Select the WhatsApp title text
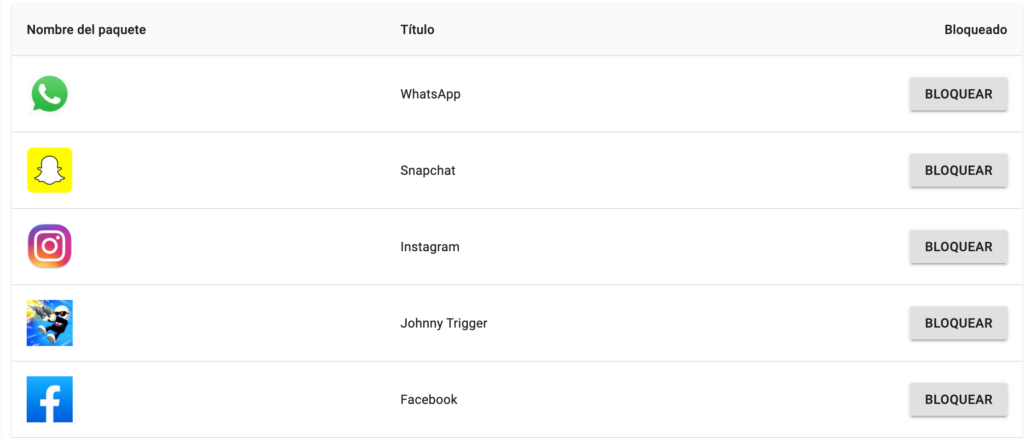Screen dimensions: 1024x438 pyautogui.click(x=430, y=94)
